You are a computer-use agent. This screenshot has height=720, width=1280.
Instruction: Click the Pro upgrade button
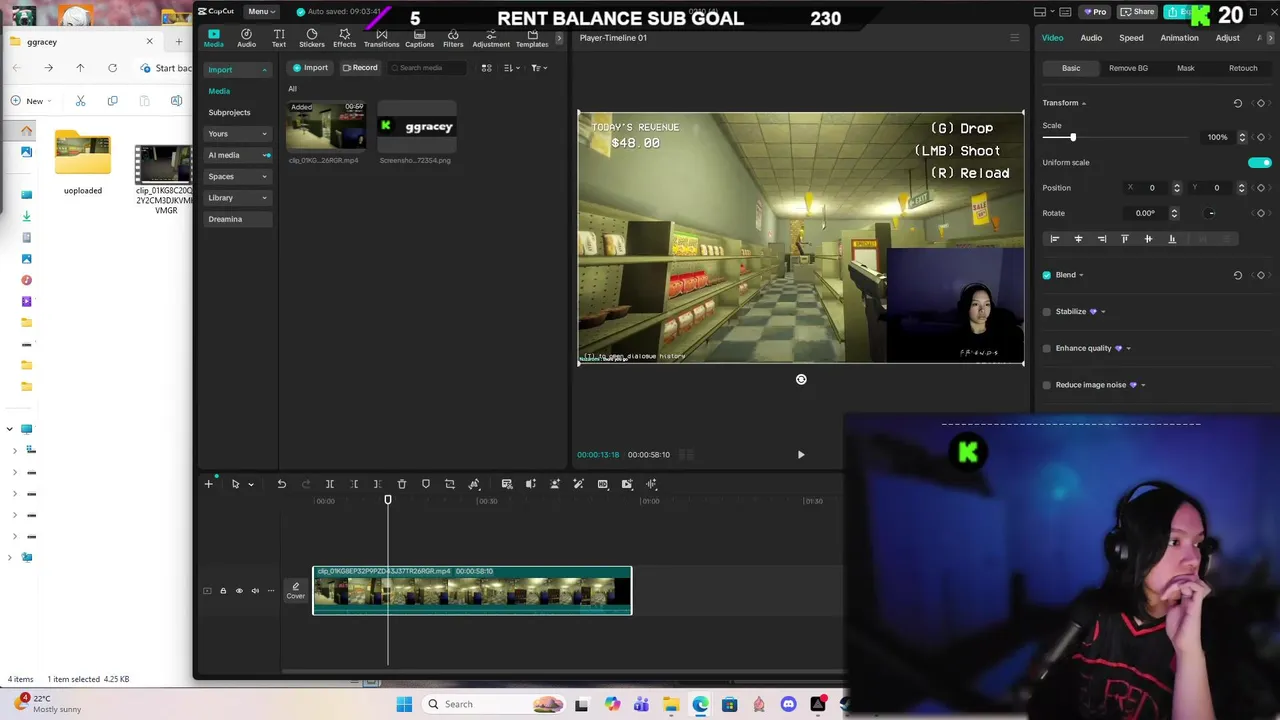1094,12
